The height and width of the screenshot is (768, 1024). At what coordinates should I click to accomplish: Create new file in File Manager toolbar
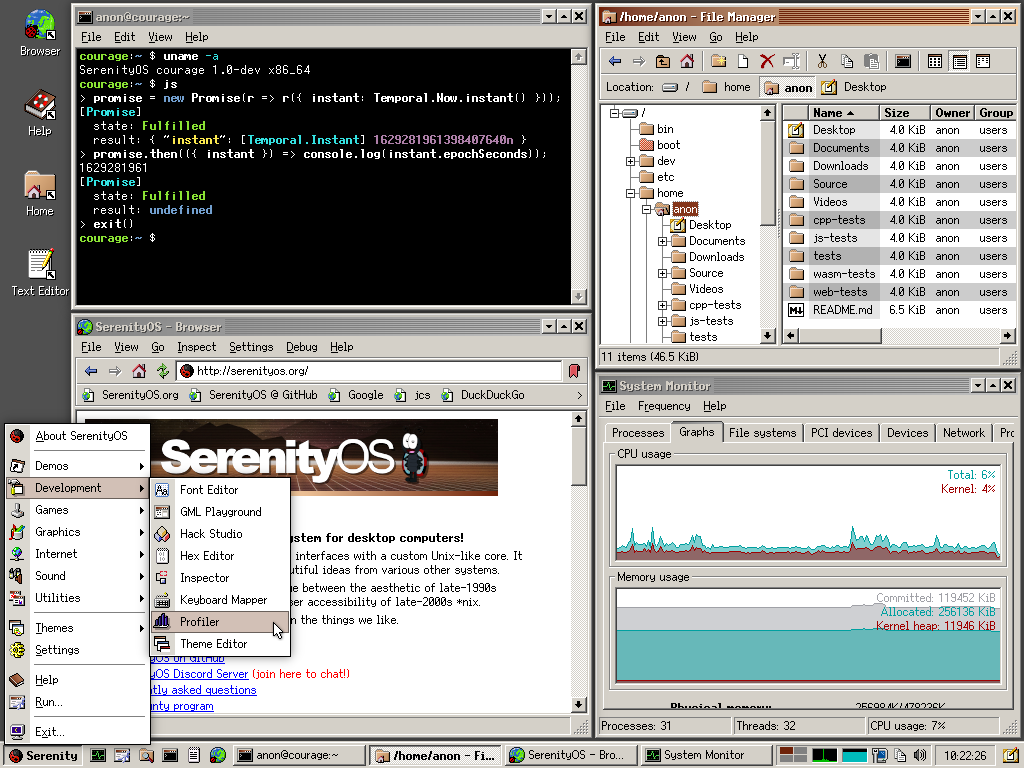coord(743,61)
